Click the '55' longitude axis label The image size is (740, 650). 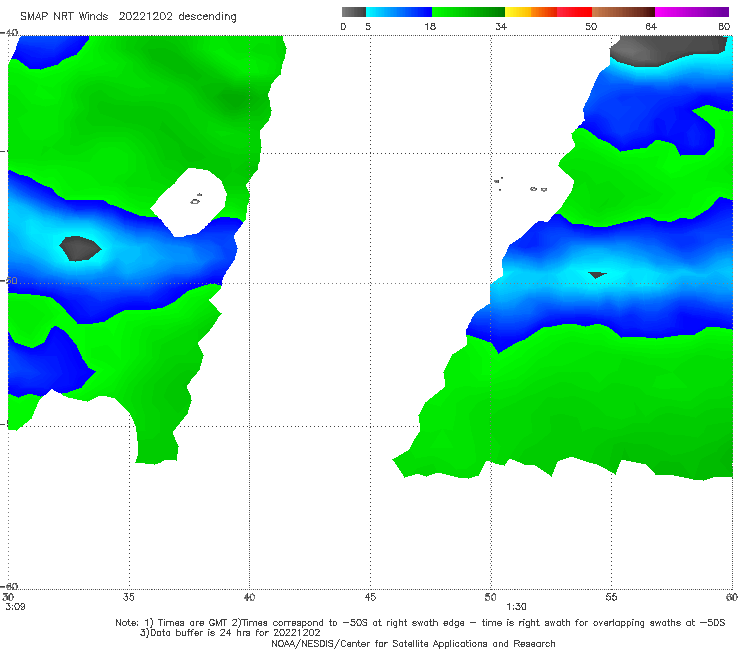pyautogui.click(x=611, y=597)
